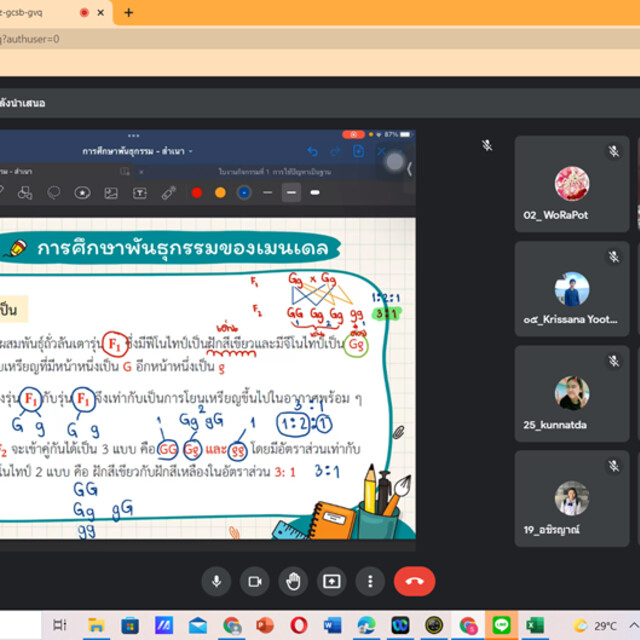The image size is (640, 640).
Task: Click the image insert tool
Action: click(x=111, y=192)
